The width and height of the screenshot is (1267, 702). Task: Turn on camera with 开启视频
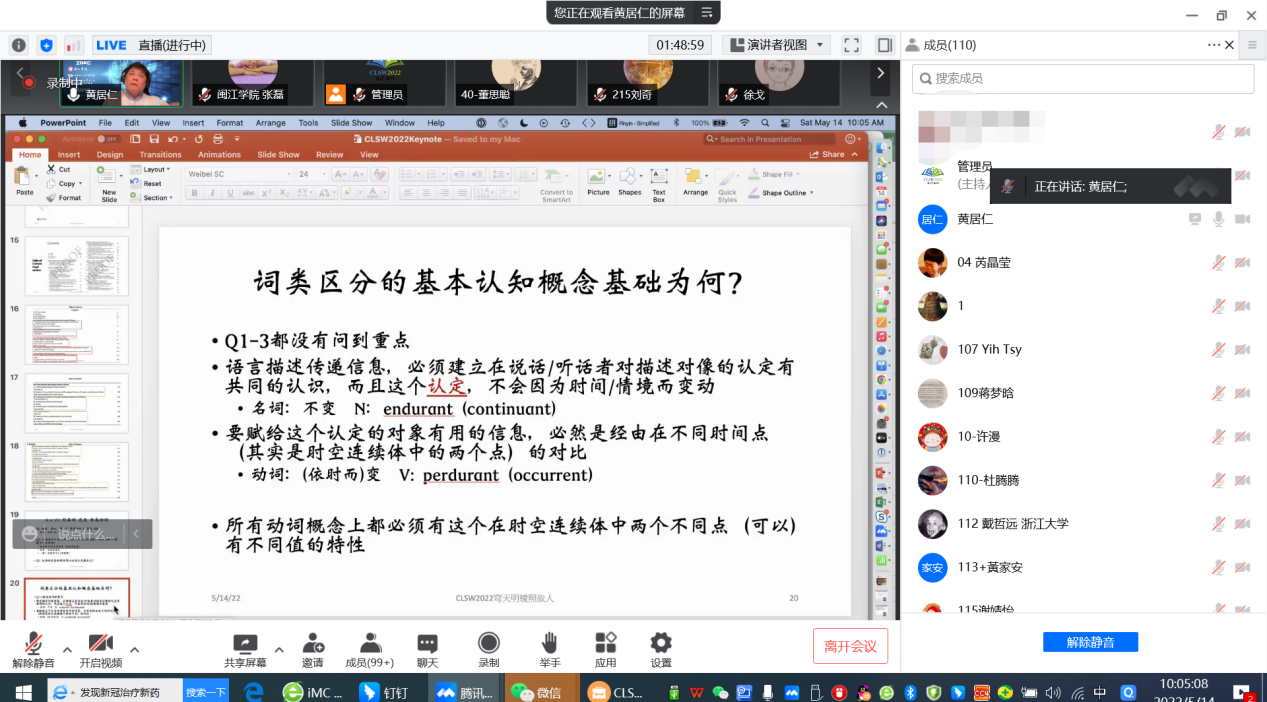tap(100, 649)
